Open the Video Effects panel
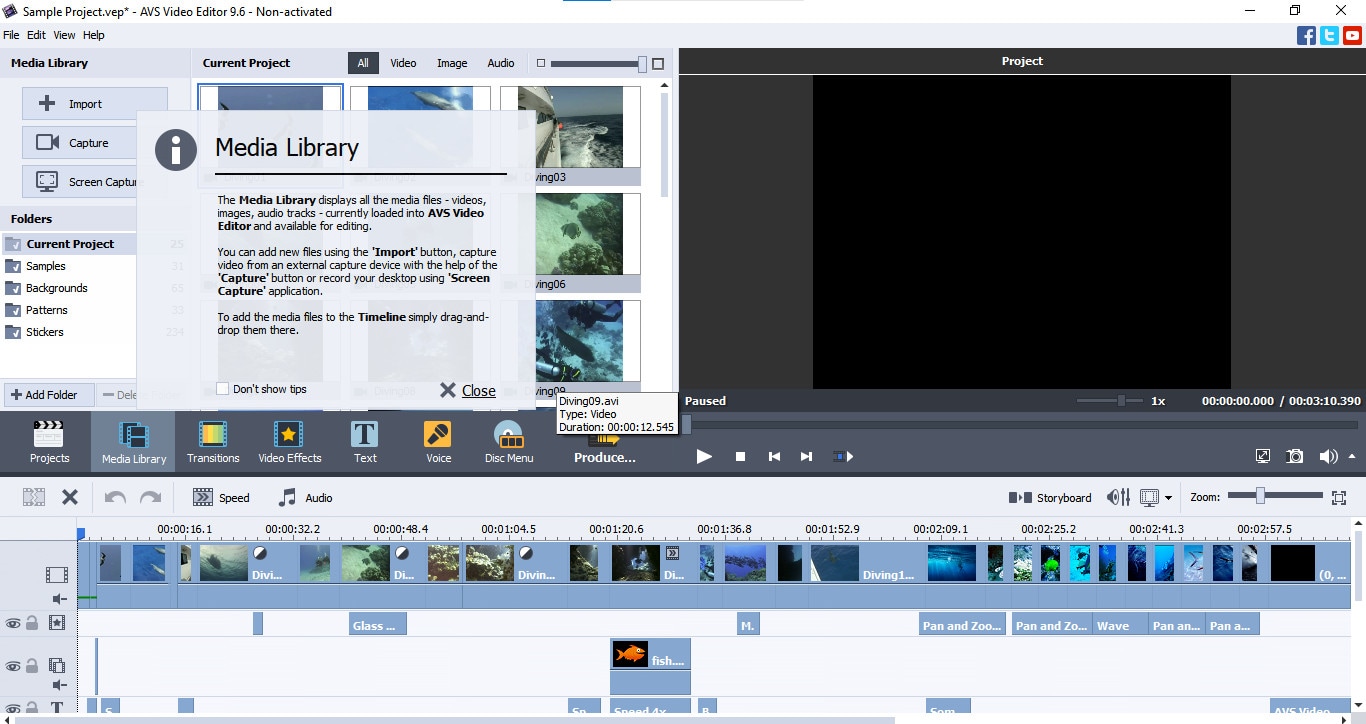 [290, 442]
